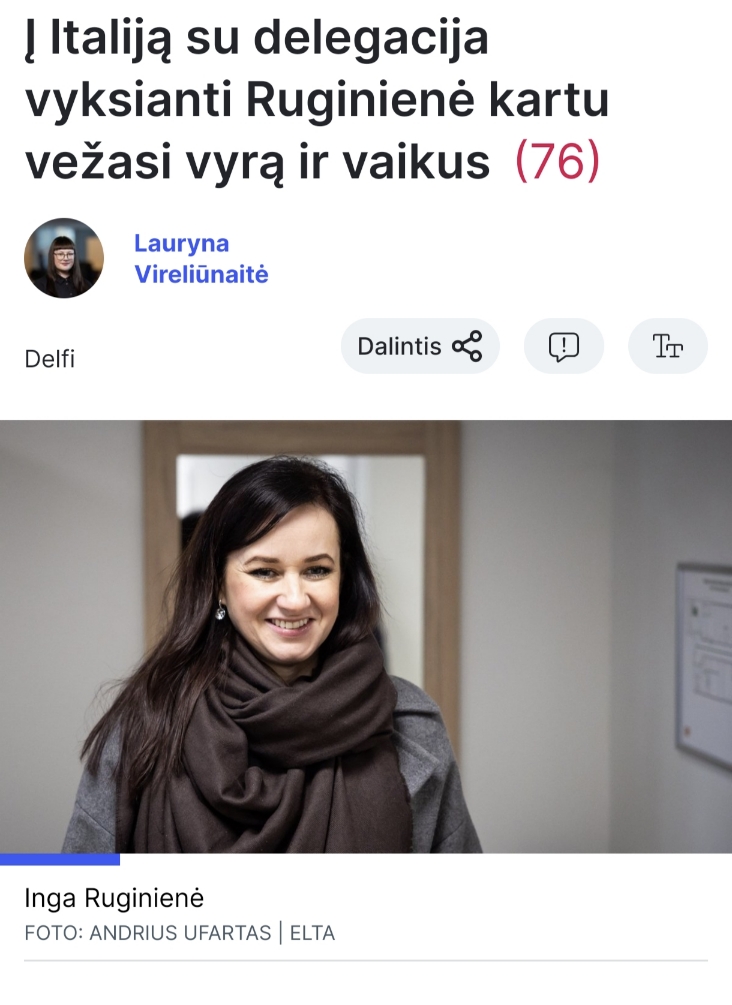Click the blue gallery progress indicator bar
The height and width of the screenshot is (1005, 732).
(x=60, y=860)
